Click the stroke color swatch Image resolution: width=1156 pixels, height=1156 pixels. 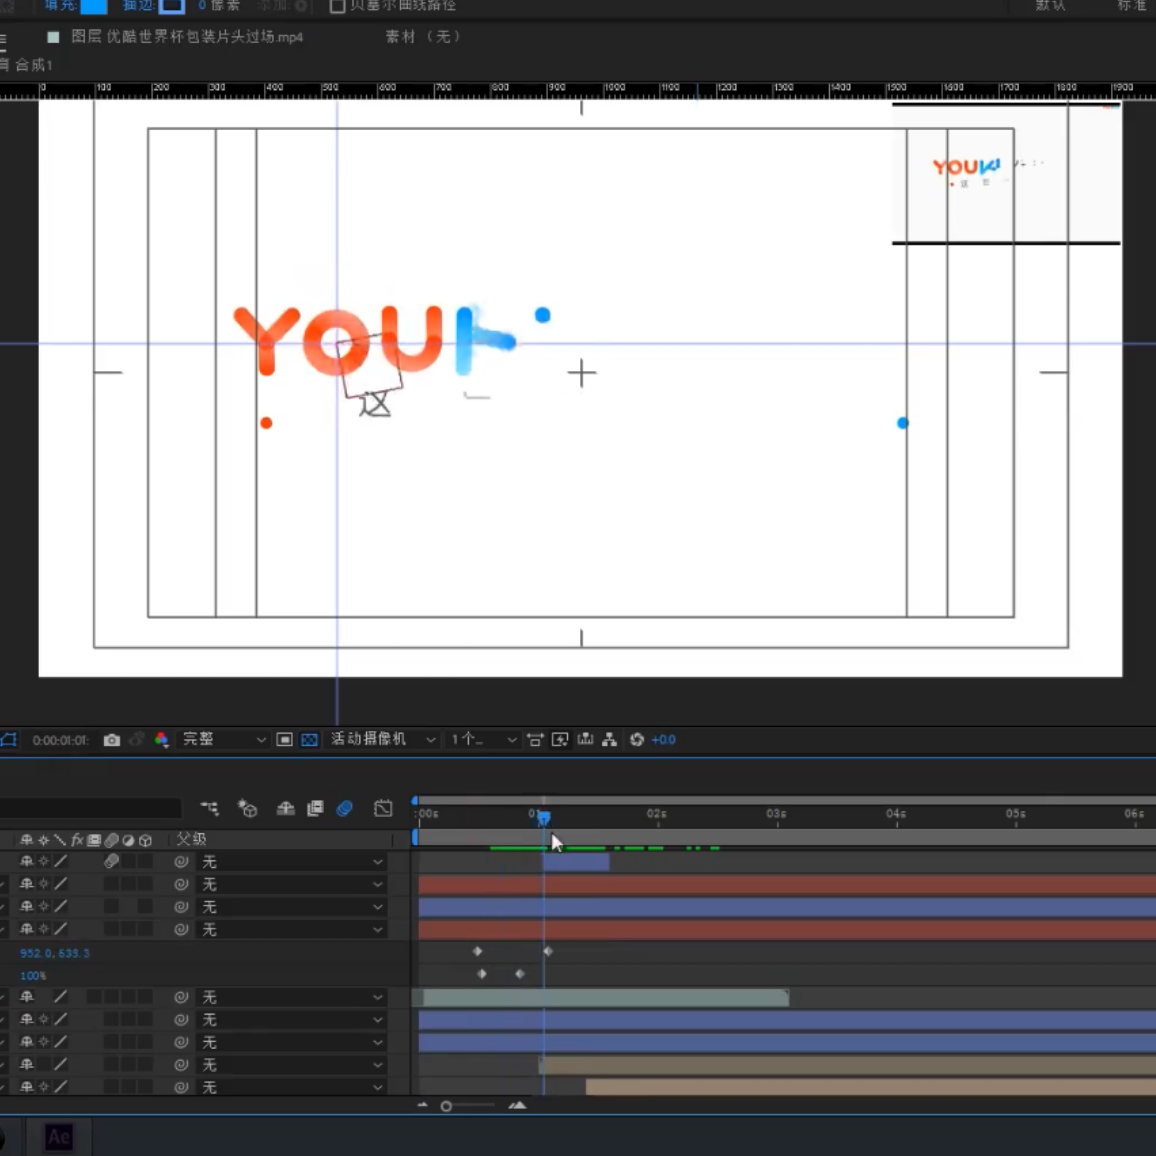(172, 6)
